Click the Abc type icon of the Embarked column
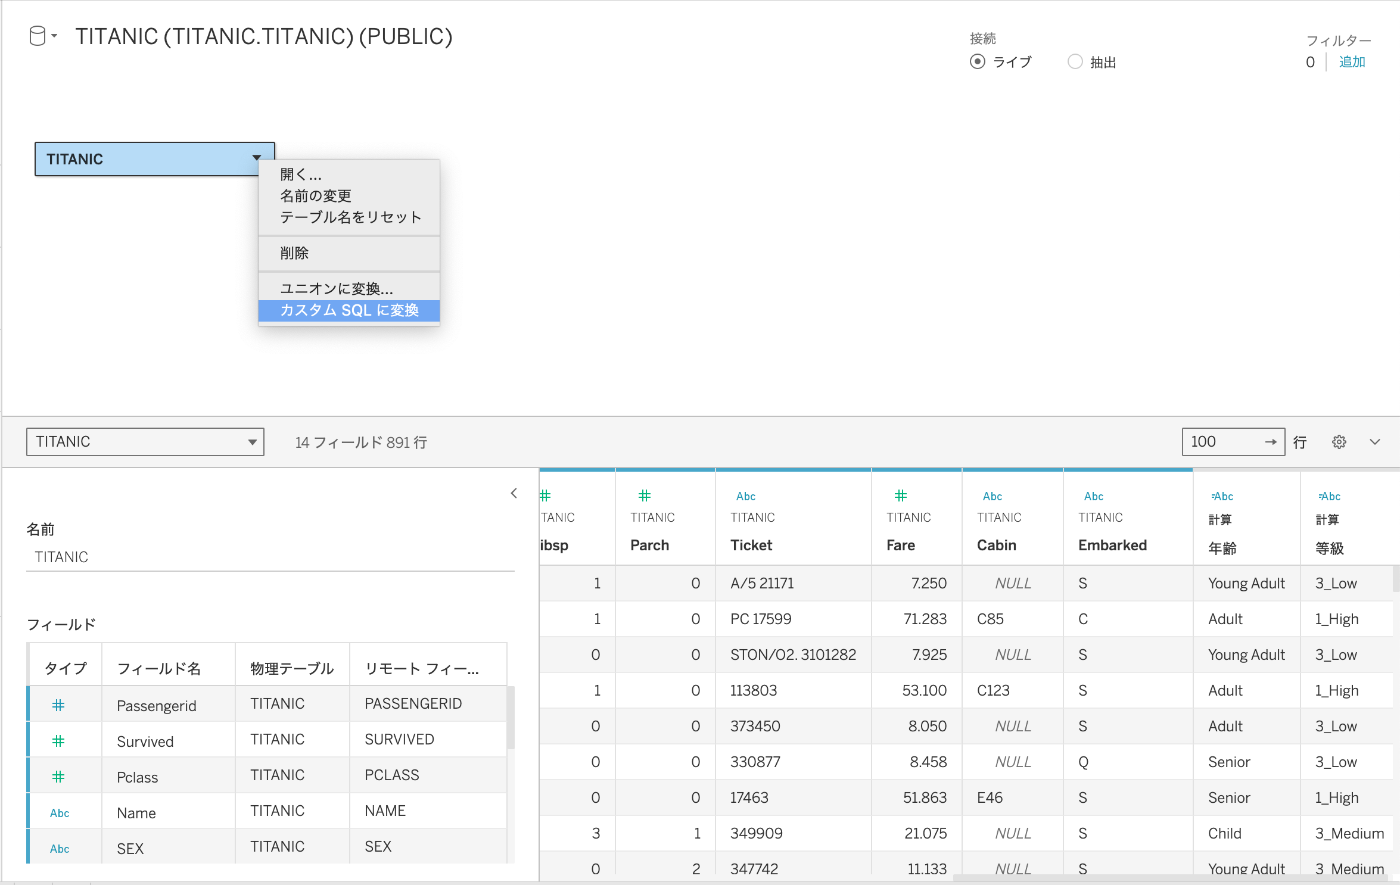 pyautogui.click(x=1094, y=496)
